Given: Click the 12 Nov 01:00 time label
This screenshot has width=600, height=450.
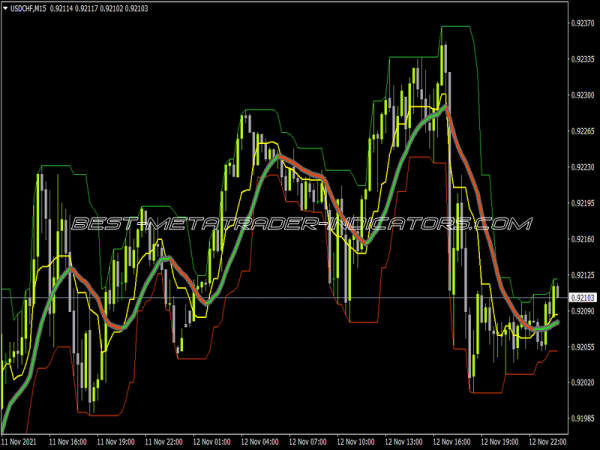Looking at the screenshot, I should click(212, 442).
